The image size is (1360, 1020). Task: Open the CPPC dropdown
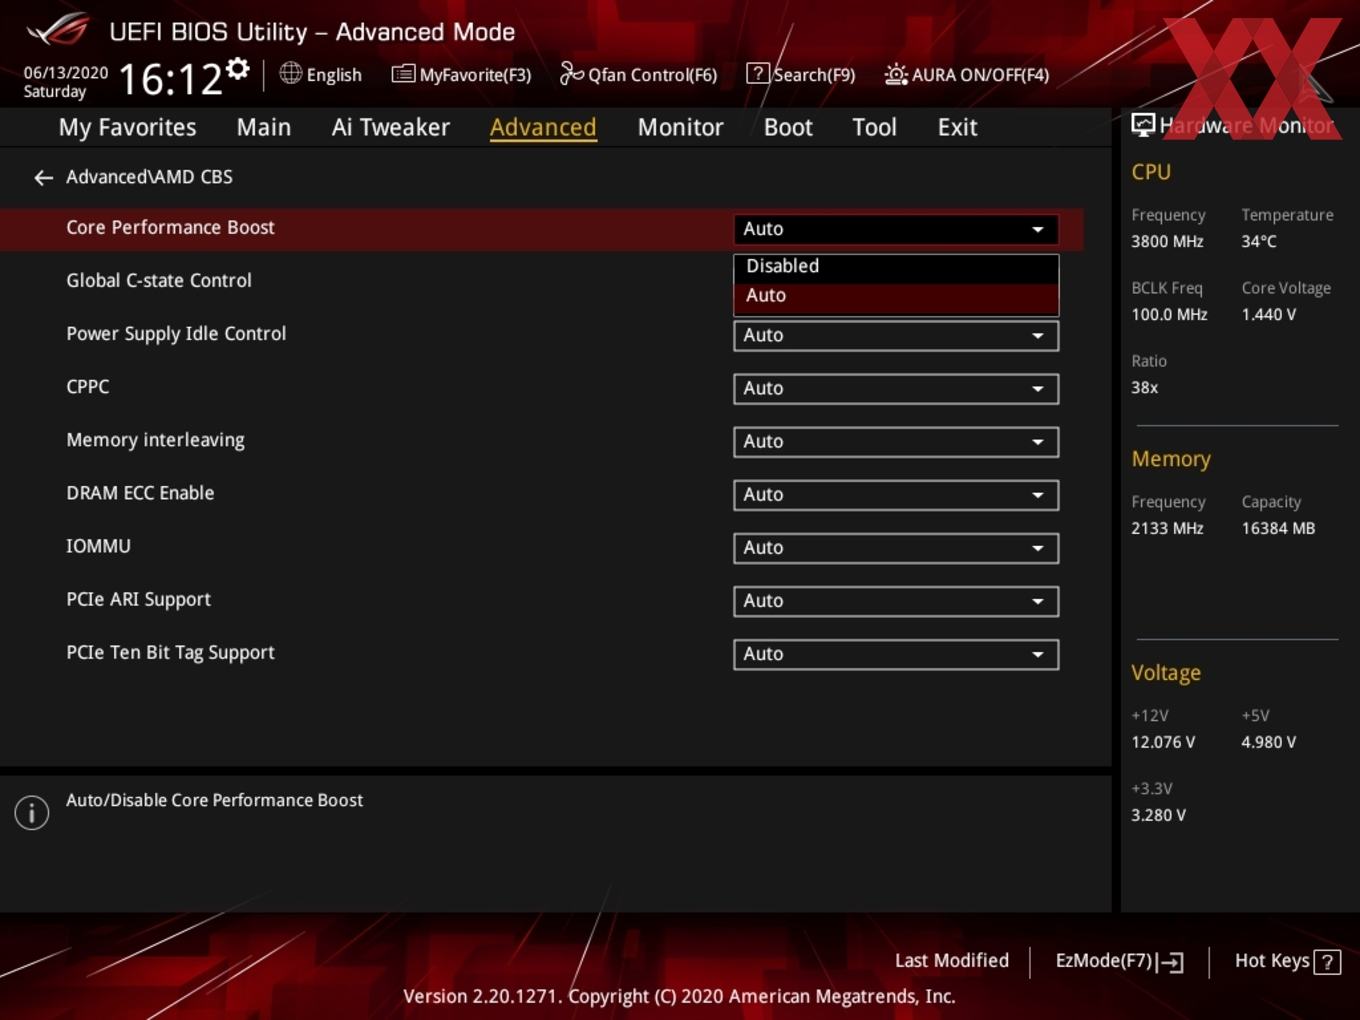click(896, 389)
